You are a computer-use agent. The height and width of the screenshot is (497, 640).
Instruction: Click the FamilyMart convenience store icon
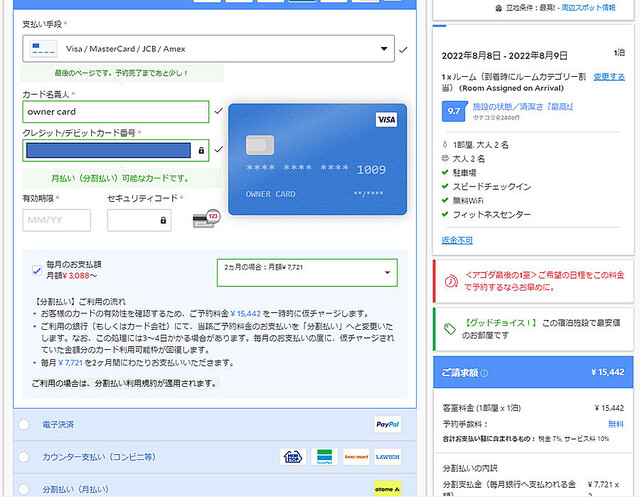(x=324, y=456)
